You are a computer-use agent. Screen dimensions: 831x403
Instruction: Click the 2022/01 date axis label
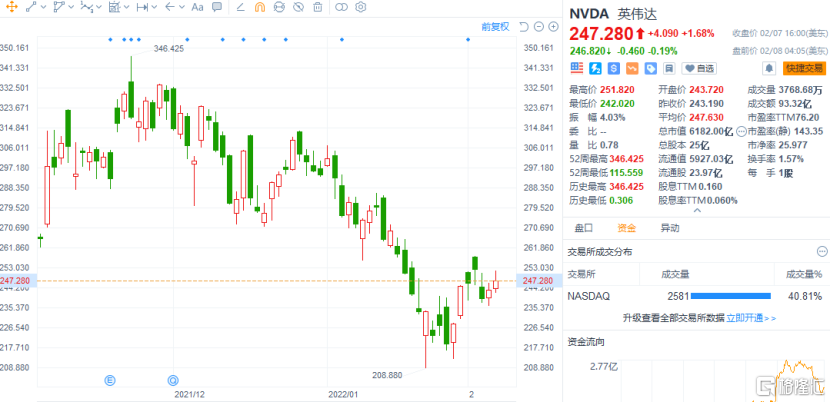pyautogui.click(x=343, y=395)
